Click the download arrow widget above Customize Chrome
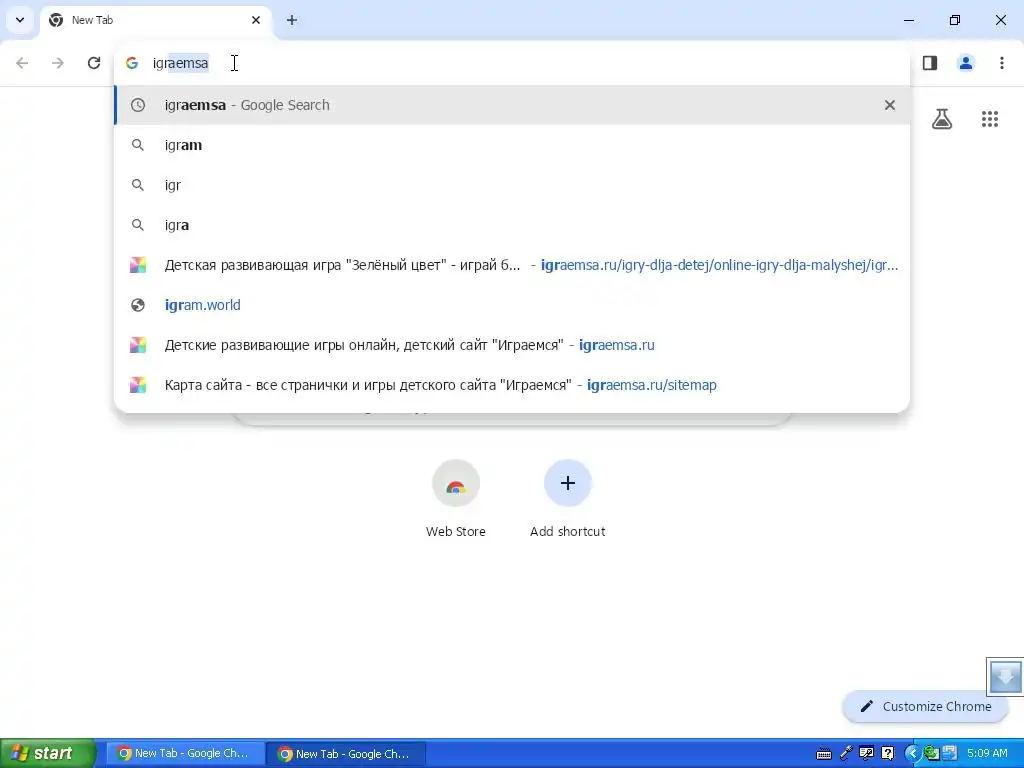Screen dimensions: 1024x768 1005,677
